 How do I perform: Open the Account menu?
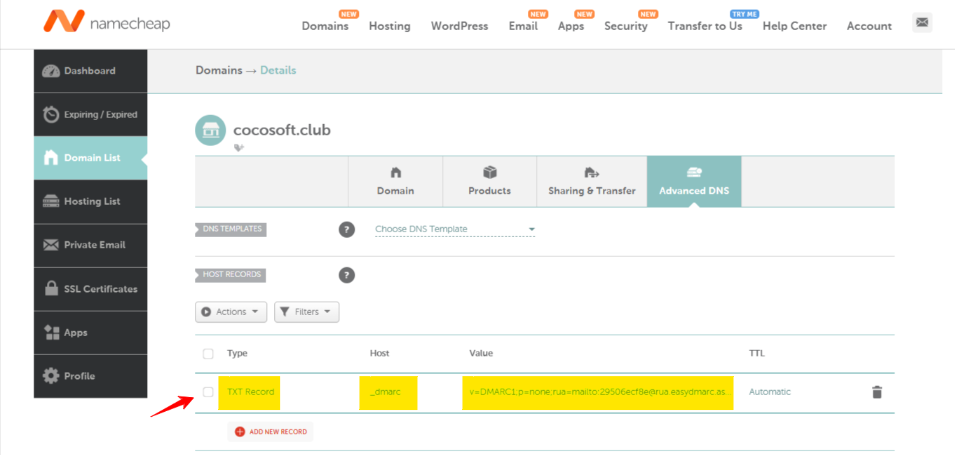(869, 26)
